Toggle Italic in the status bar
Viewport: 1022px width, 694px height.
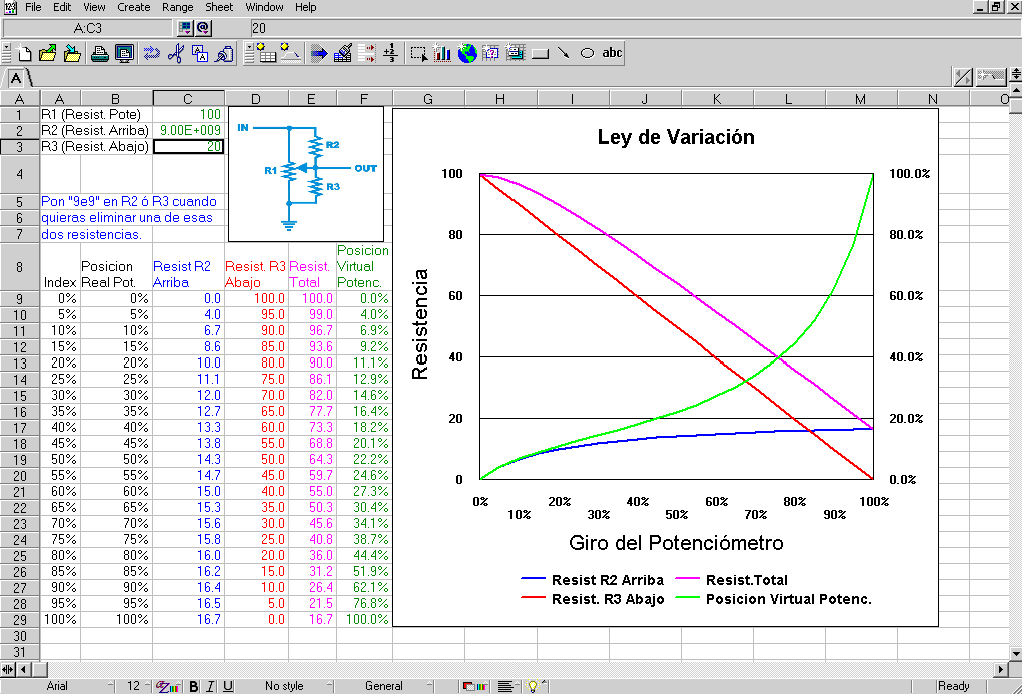point(211,686)
